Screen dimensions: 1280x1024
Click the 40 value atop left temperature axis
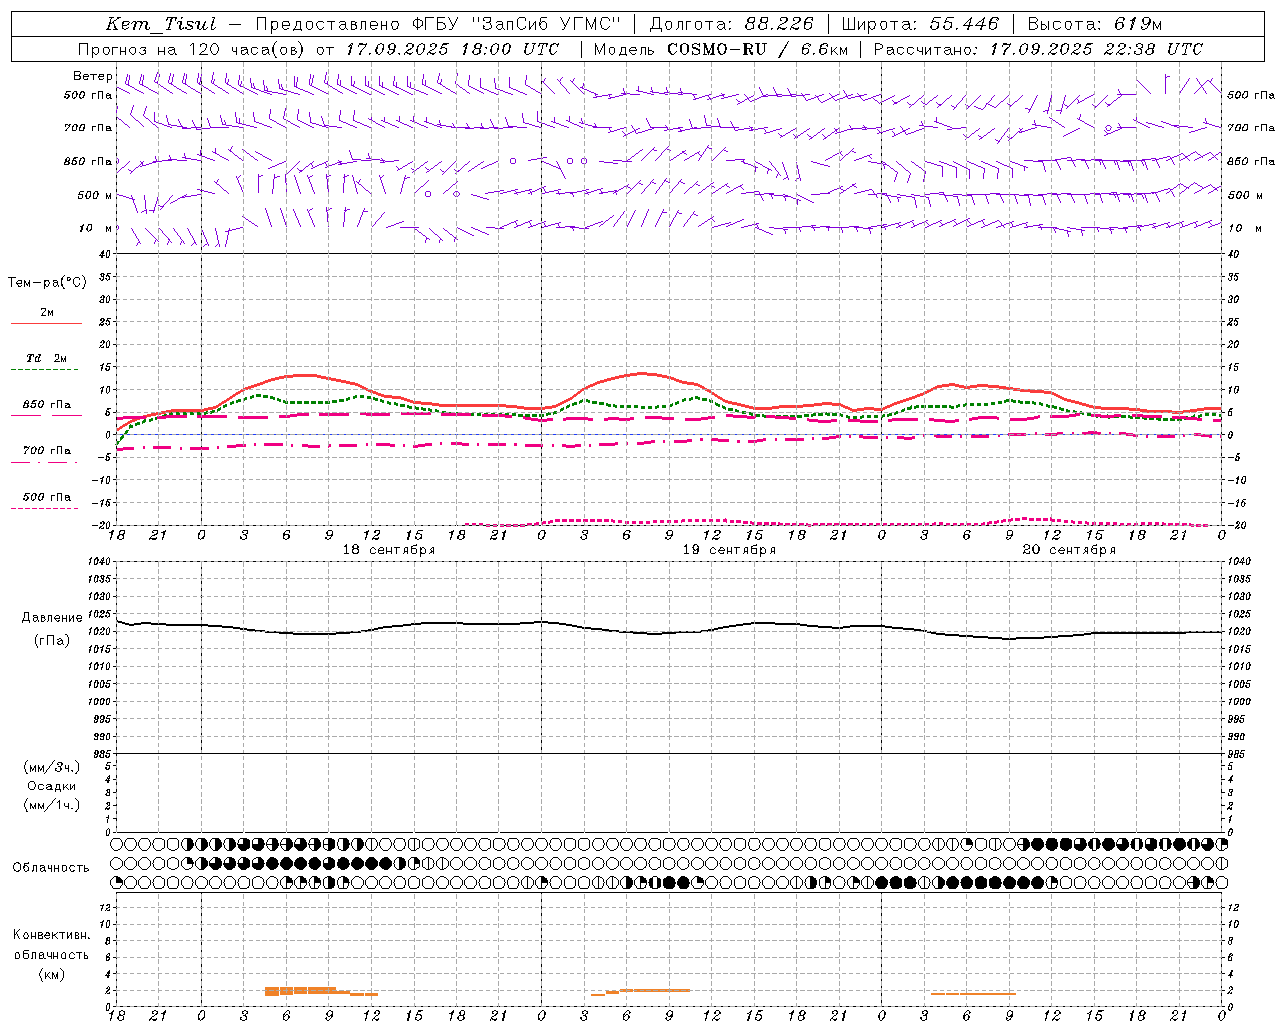coord(105,255)
